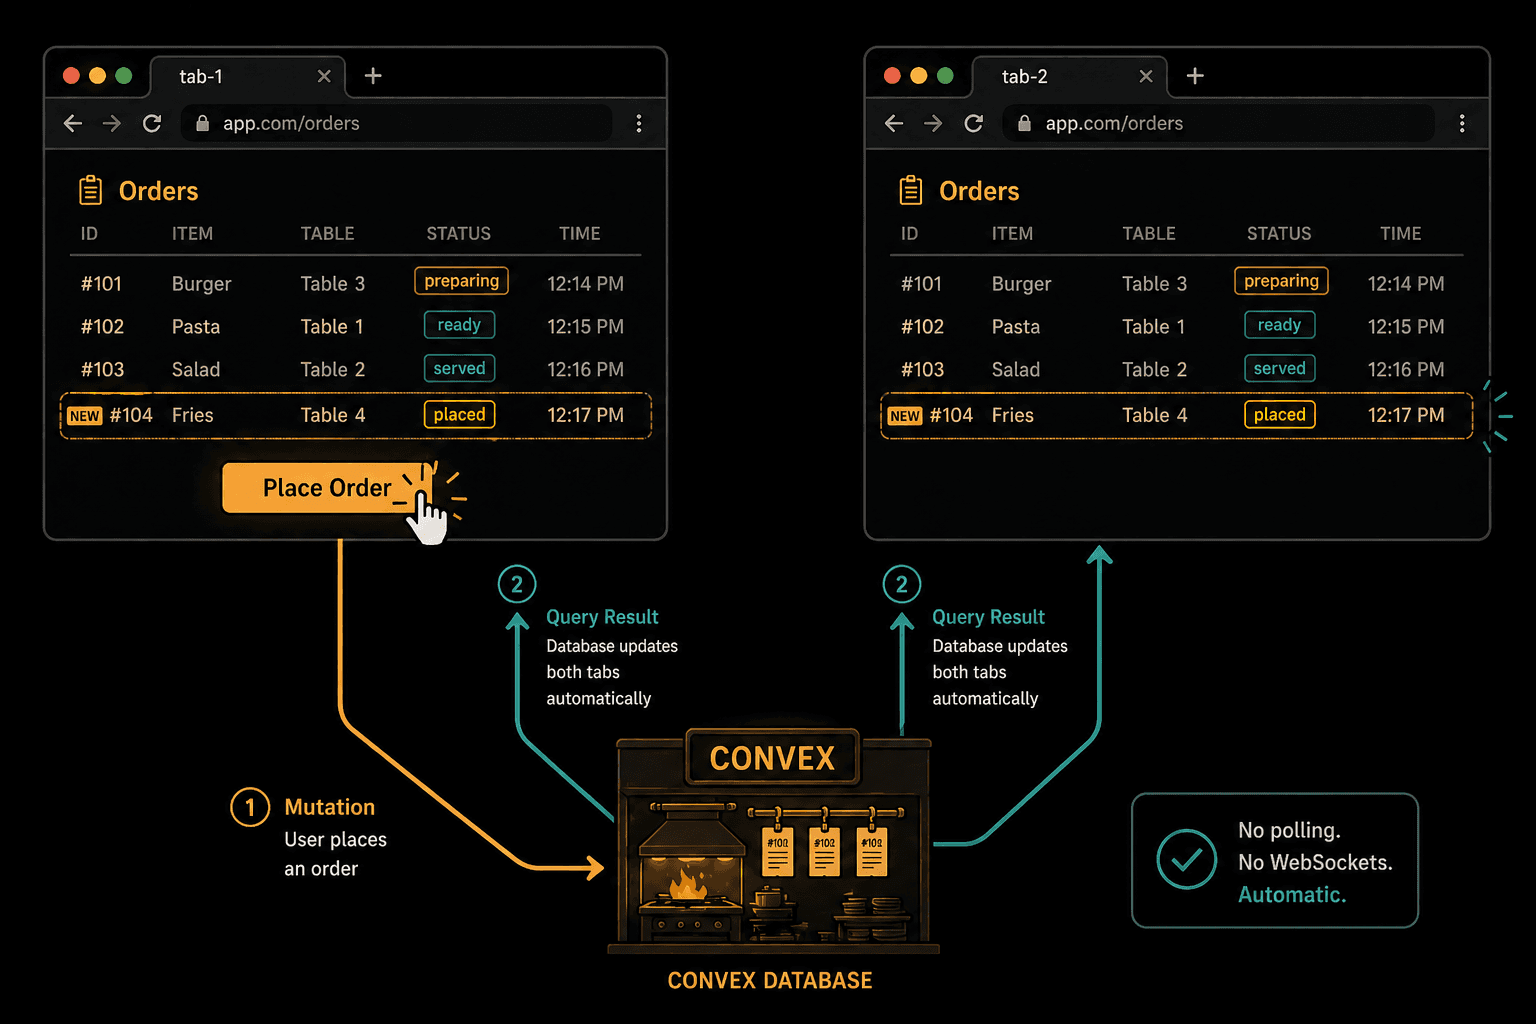Click the NEW badge on order #104 in tab-2
This screenshot has width=1536, height=1024.
[x=905, y=416]
